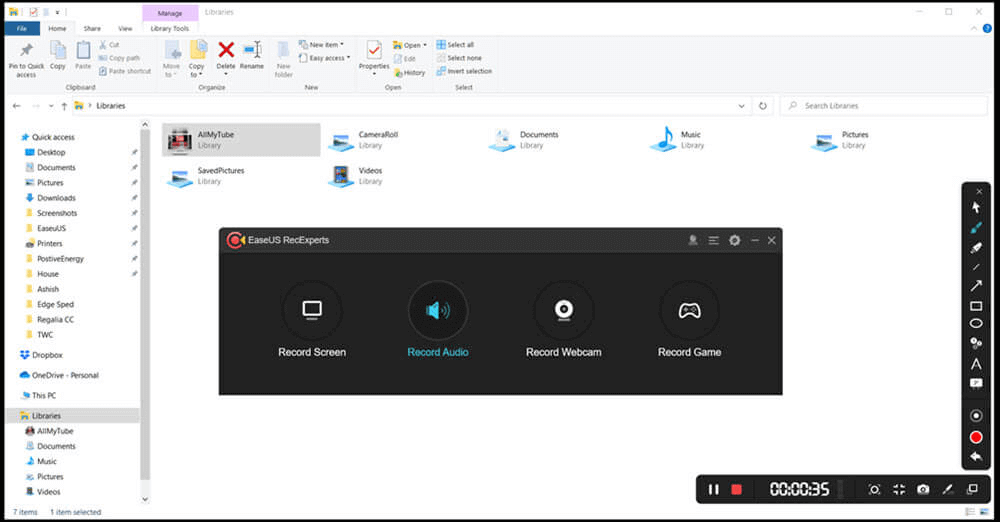Viewport: 1000px width, 522px height.
Task: Expand the Move to dropdown
Action: coord(171,59)
